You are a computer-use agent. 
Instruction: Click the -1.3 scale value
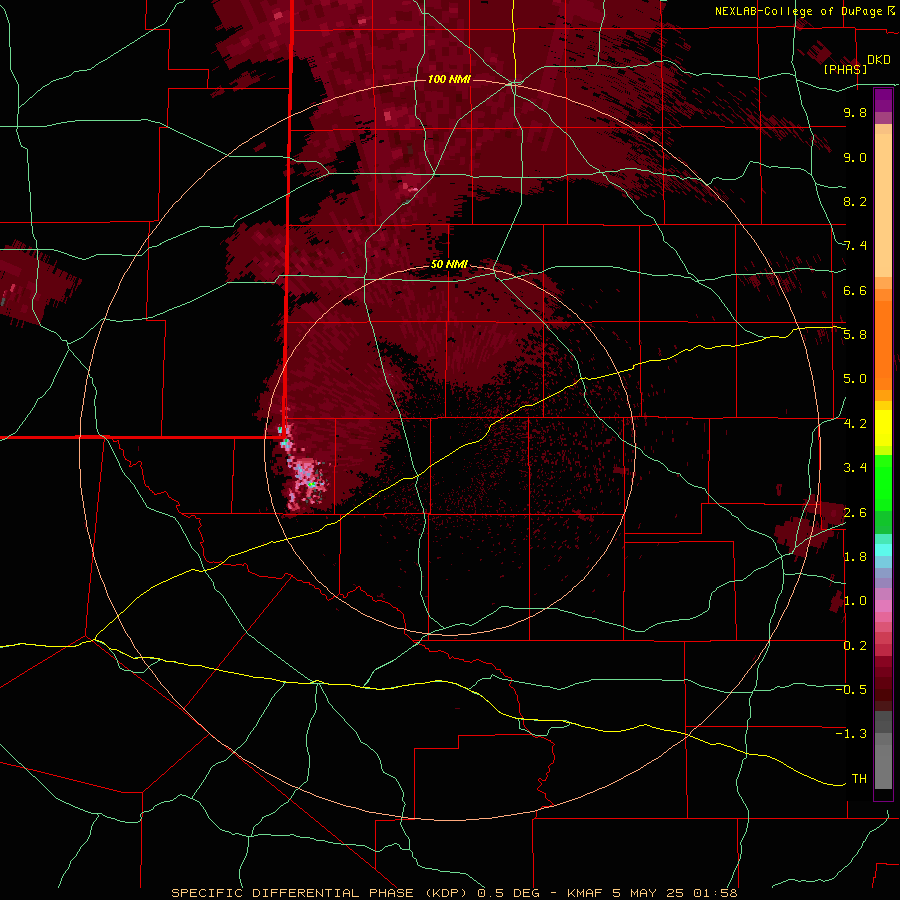(x=851, y=734)
